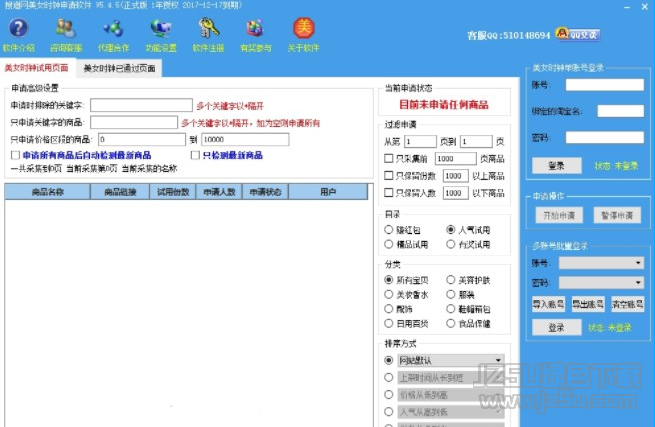Expand the 默认 sort method dropdown
This screenshot has width=655, height=427.
(x=498, y=359)
